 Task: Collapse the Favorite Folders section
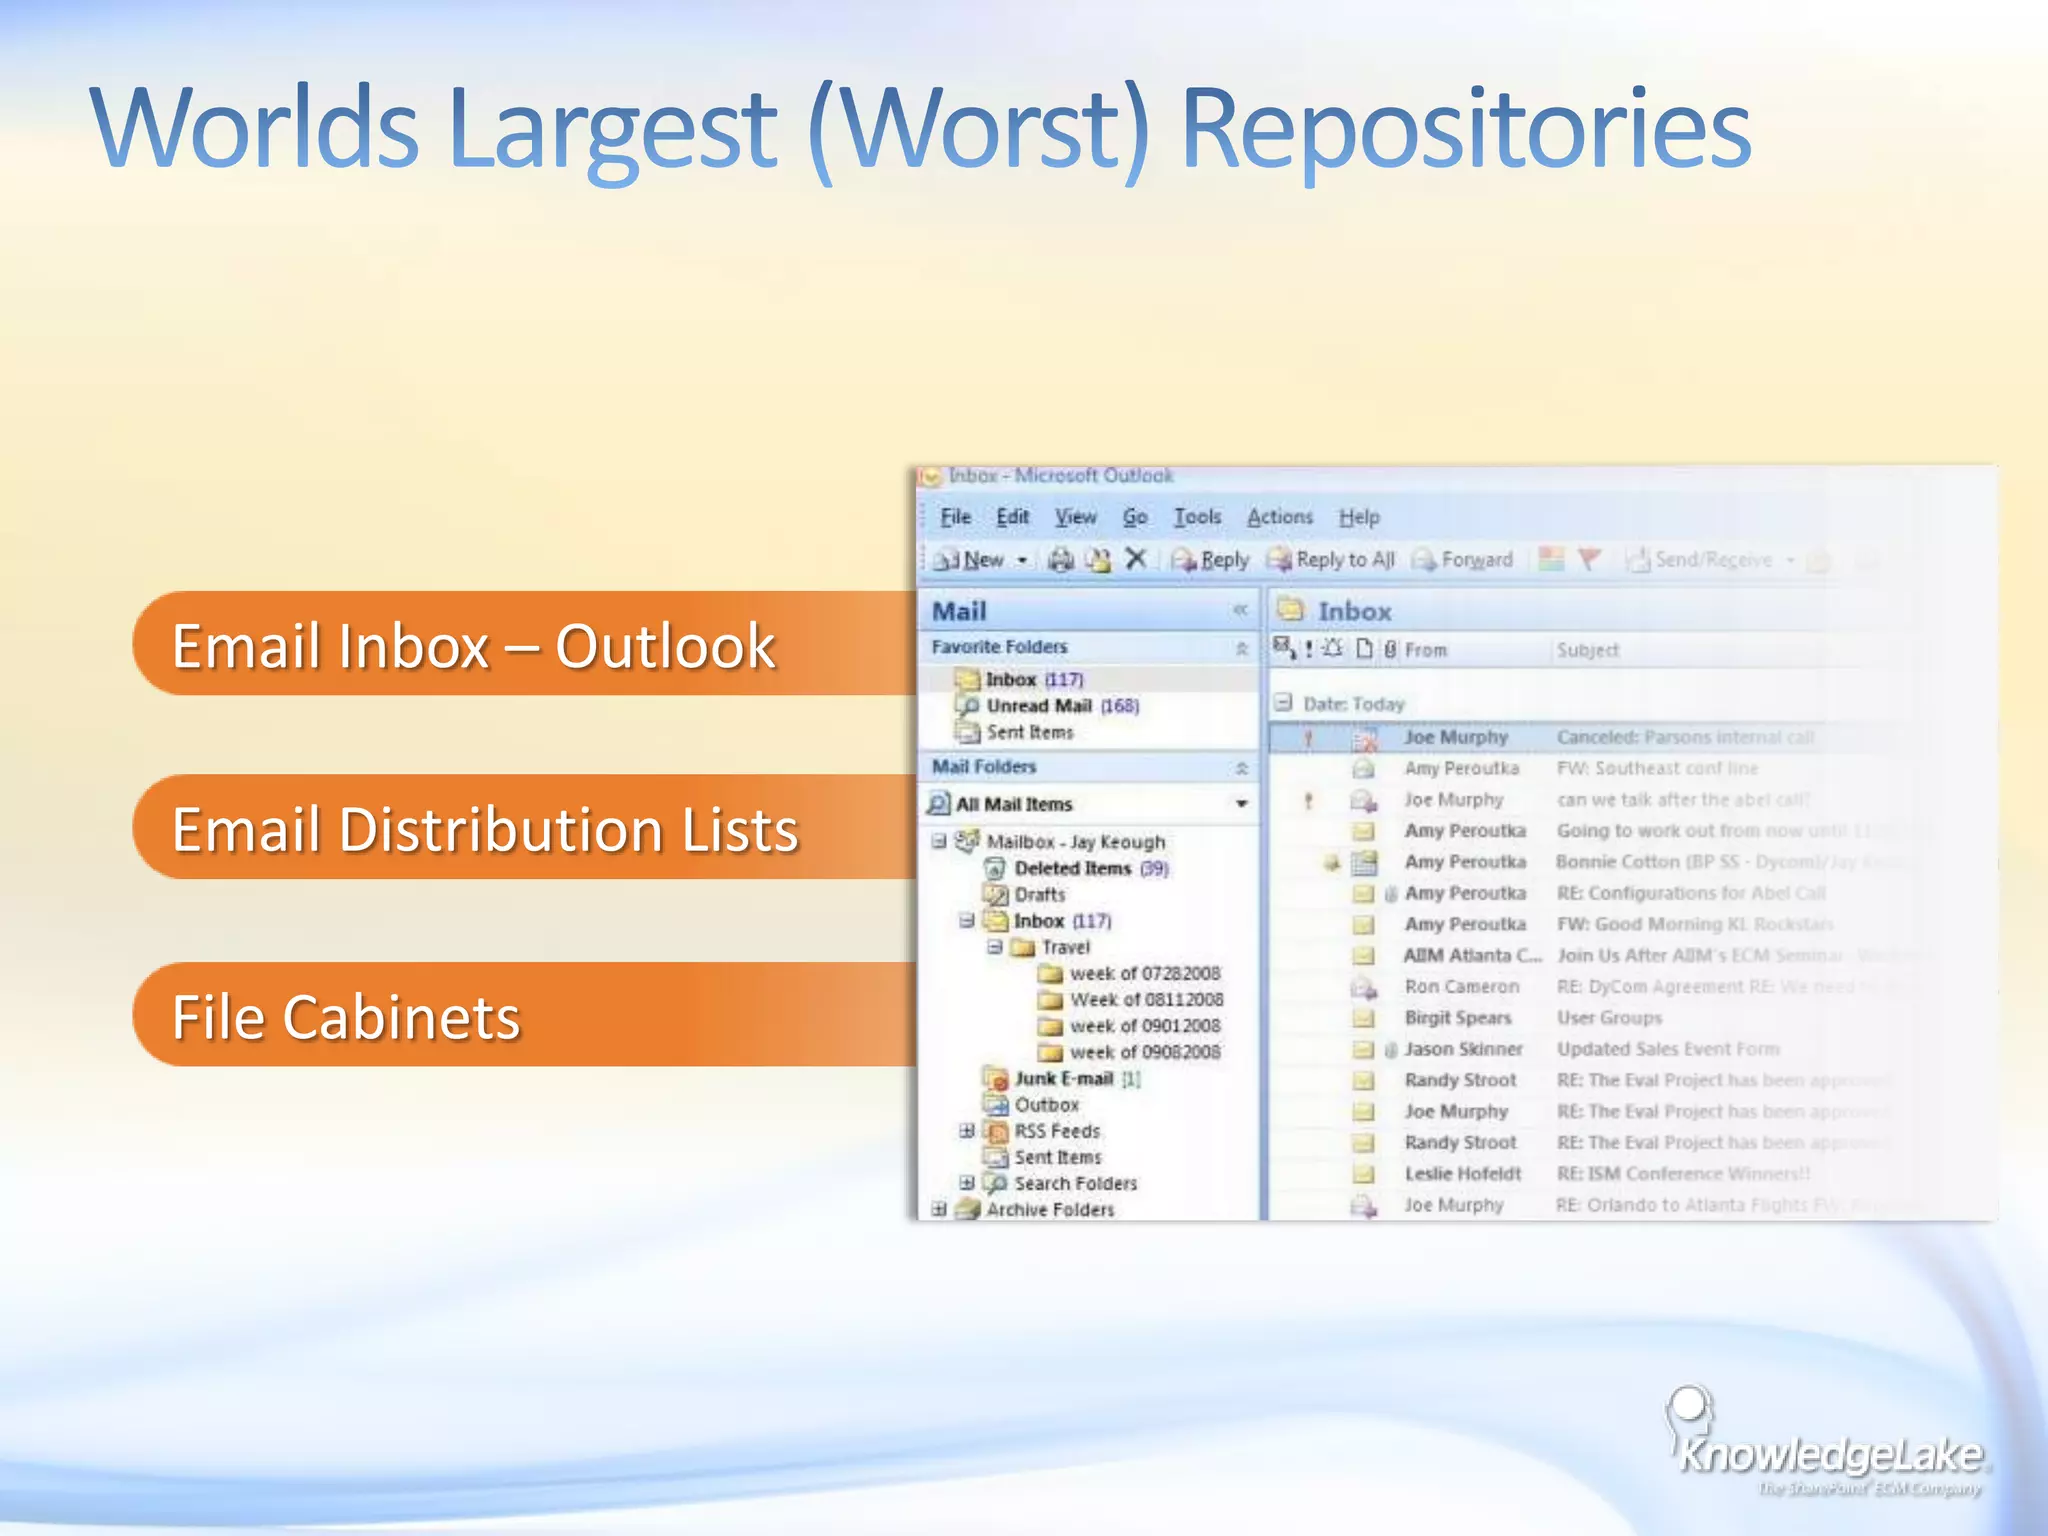1241,648
